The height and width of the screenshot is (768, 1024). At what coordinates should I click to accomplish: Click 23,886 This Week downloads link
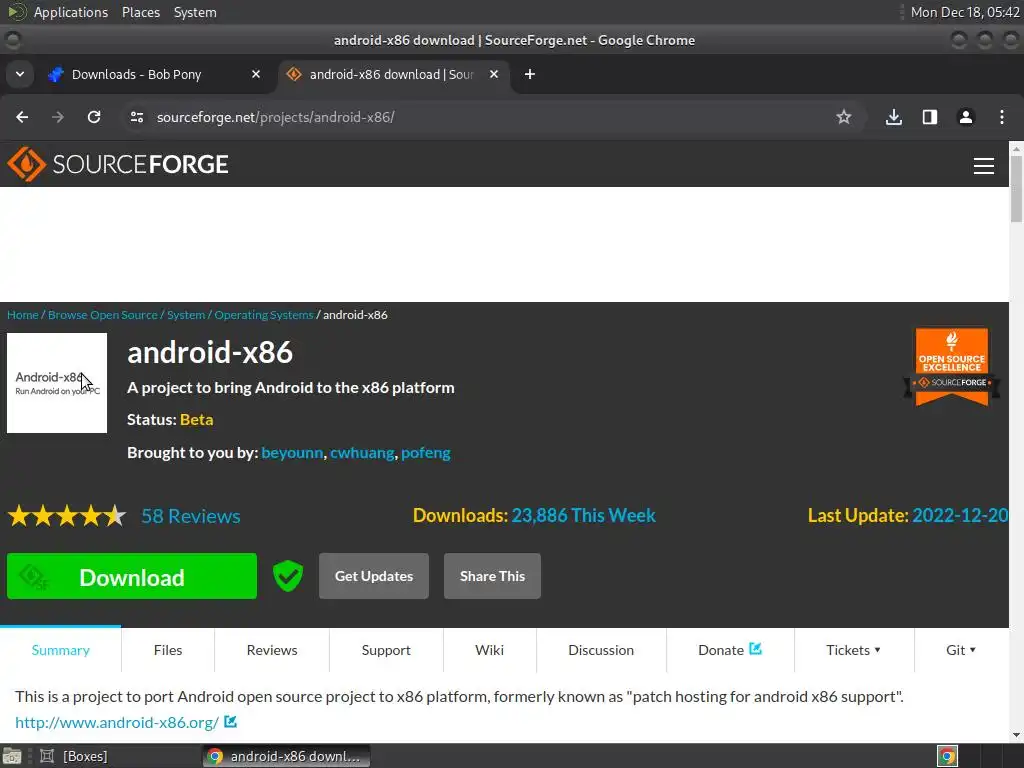point(583,515)
